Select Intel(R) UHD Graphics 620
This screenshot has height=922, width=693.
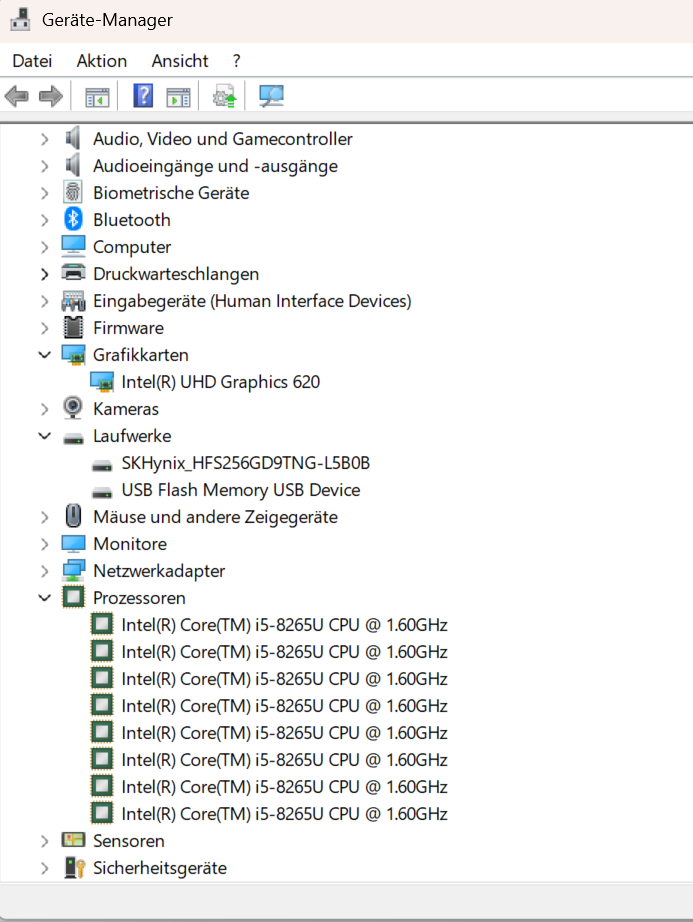[x=220, y=382]
